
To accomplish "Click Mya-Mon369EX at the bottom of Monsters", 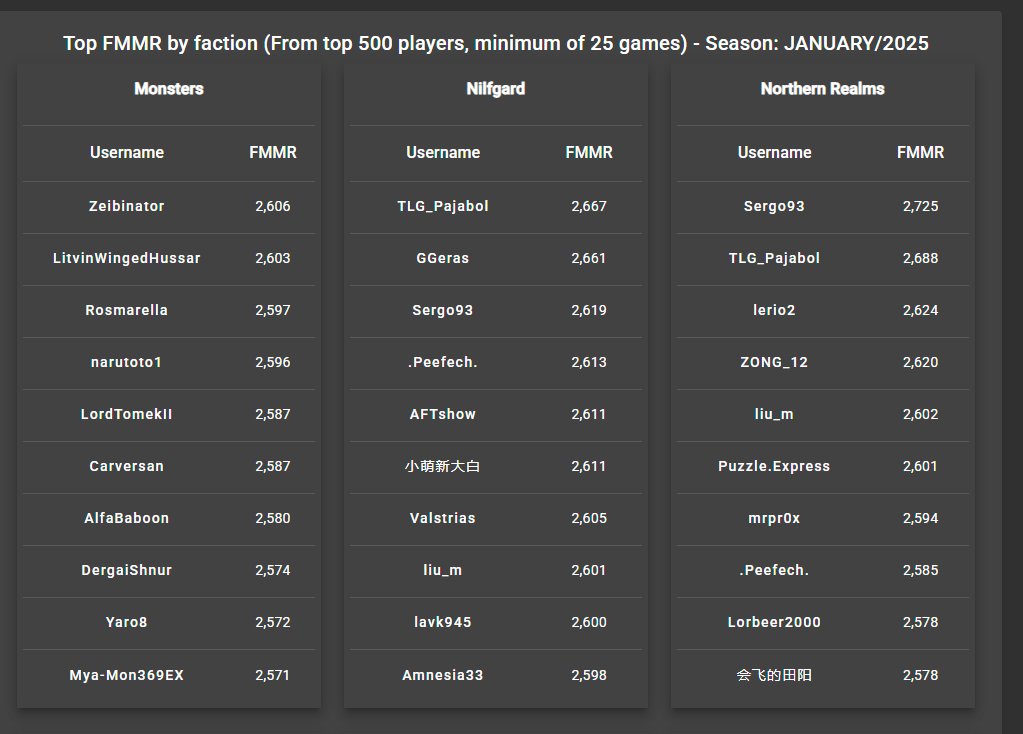I will coord(127,675).
